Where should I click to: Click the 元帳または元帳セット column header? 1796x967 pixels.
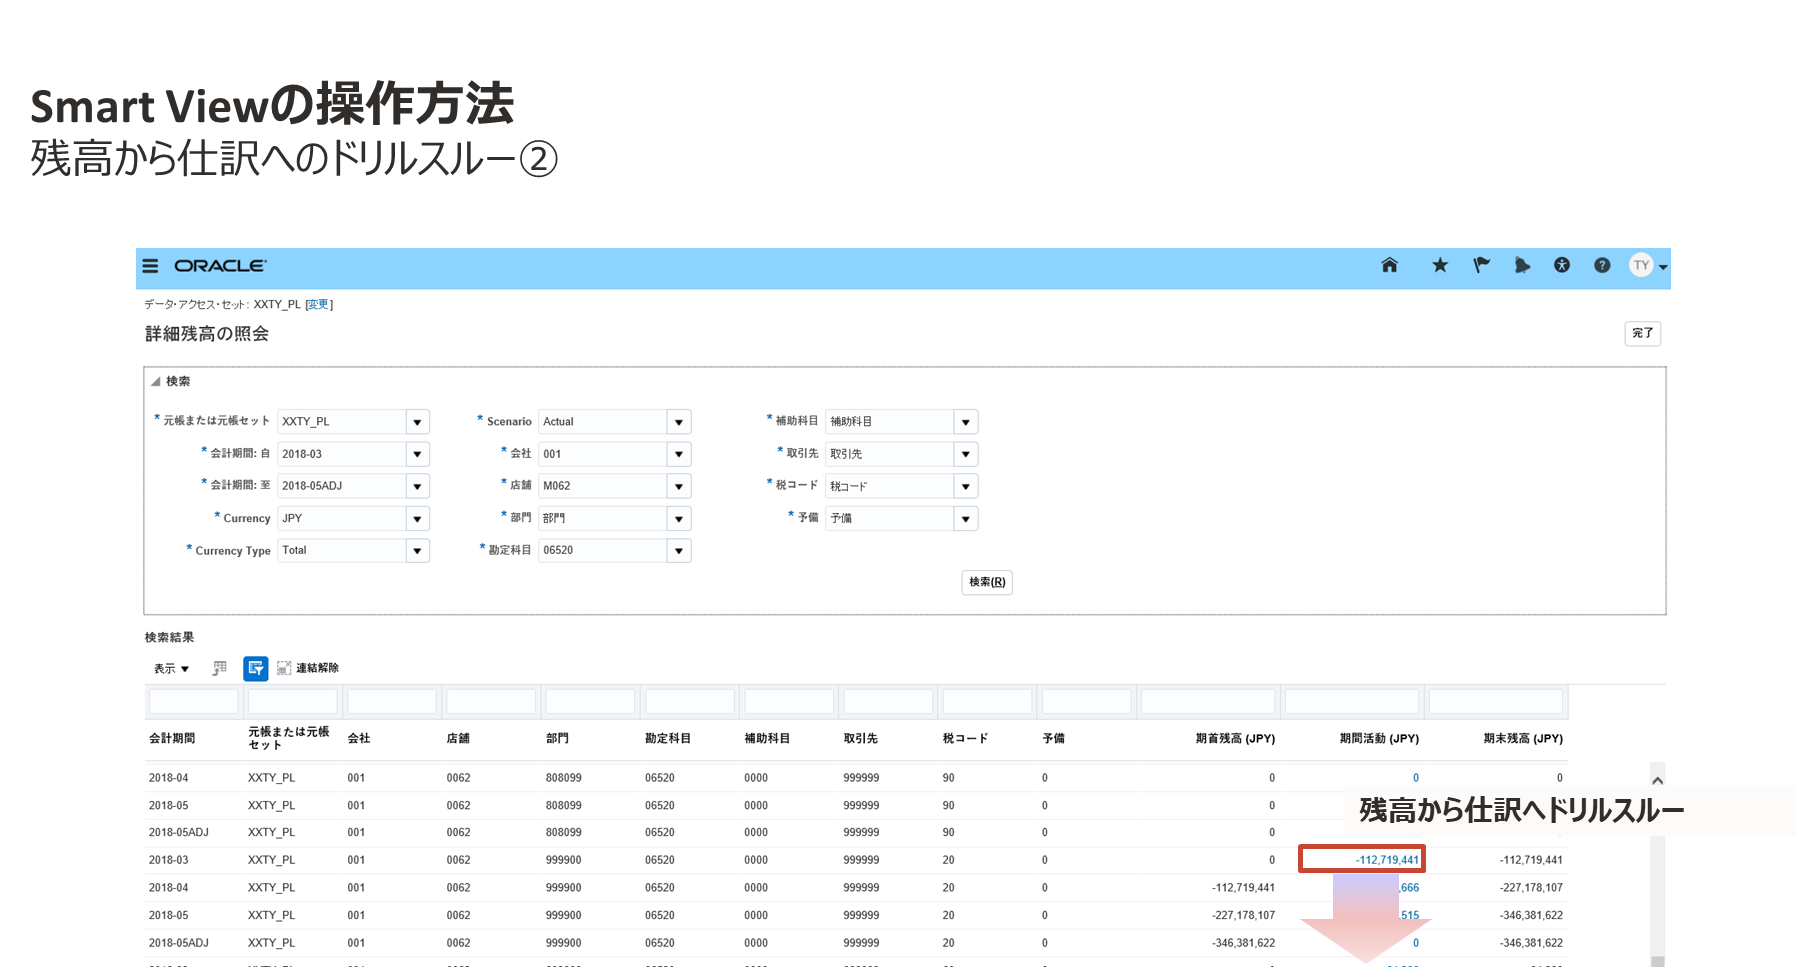click(x=289, y=738)
